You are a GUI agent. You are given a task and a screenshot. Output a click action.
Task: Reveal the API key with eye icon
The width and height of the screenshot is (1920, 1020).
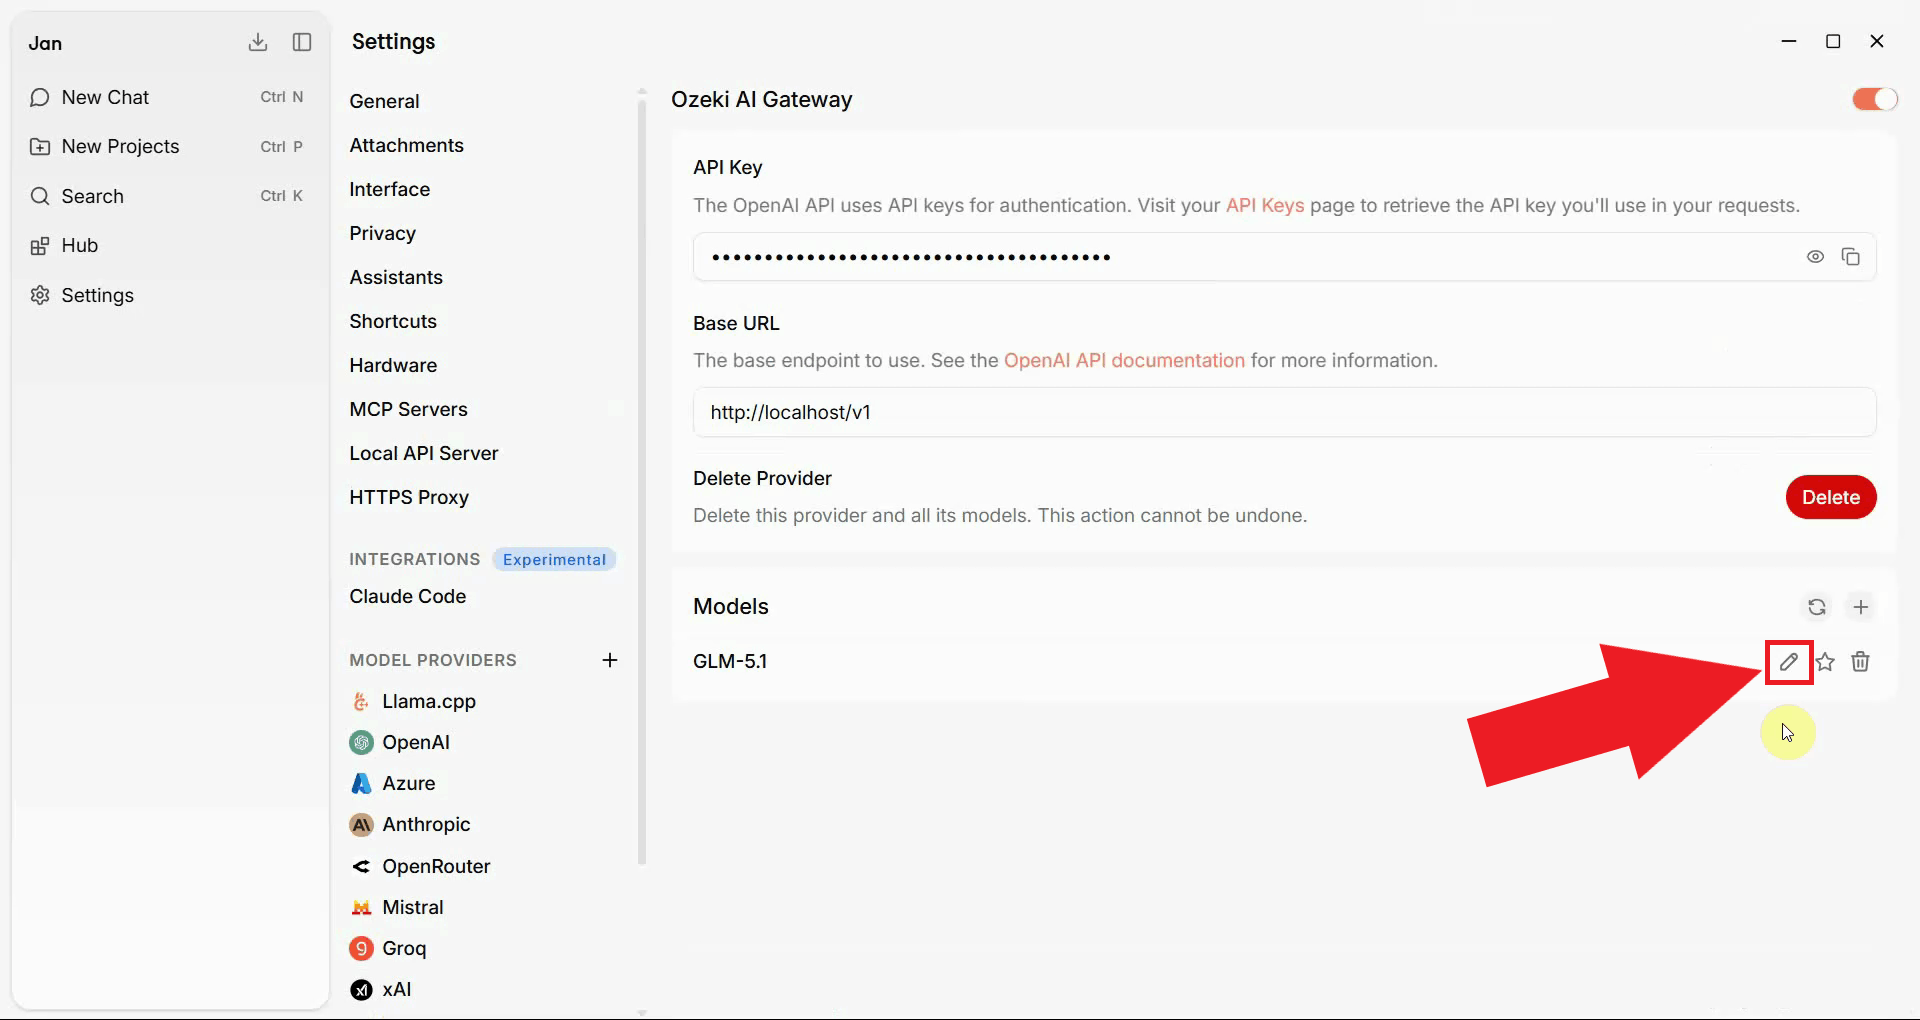click(x=1815, y=257)
